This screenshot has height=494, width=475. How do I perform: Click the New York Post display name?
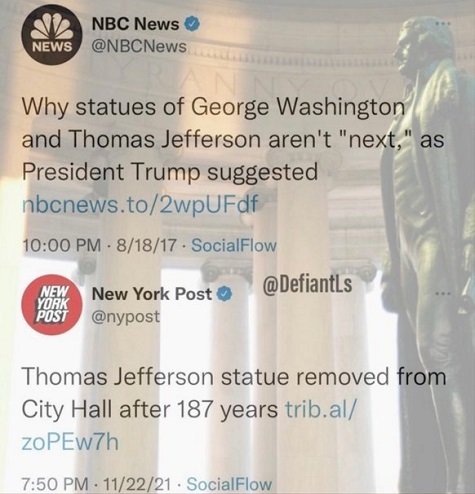pyautogui.click(x=152, y=294)
